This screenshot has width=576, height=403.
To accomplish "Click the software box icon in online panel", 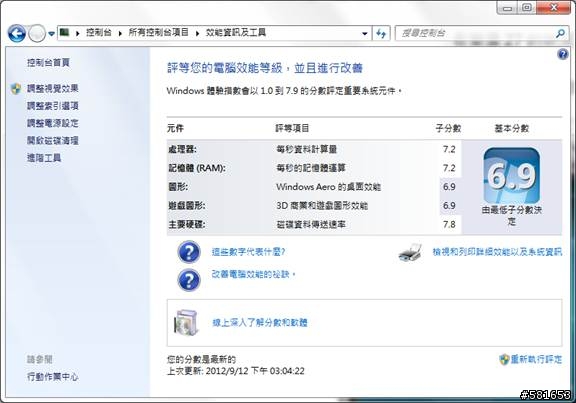I will (186, 323).
